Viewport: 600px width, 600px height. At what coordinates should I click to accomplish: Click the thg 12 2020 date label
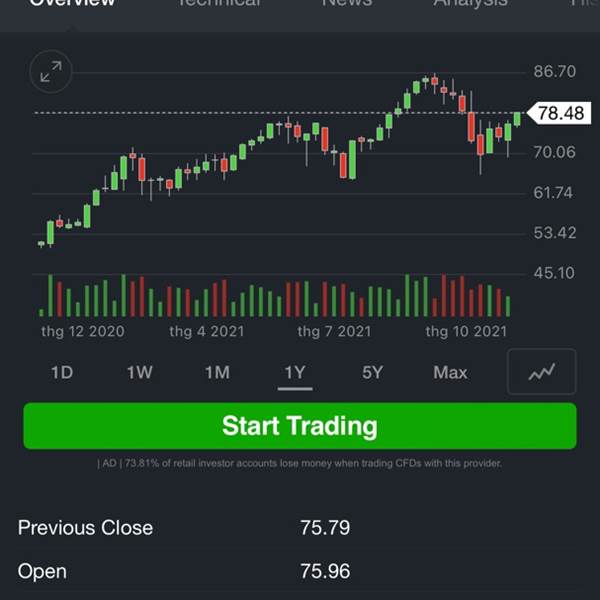pyautogui.click(x=83, y=330)
